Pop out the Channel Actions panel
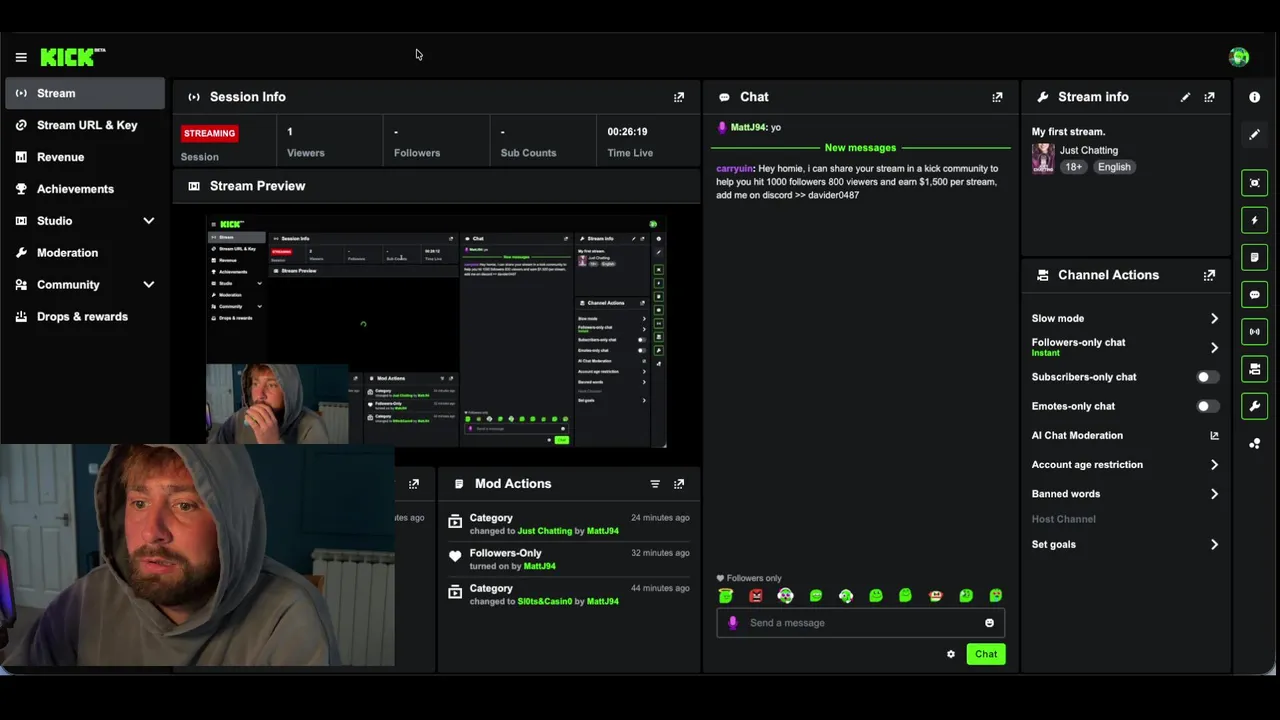The image size is (1280, 720). point(1209,275)
